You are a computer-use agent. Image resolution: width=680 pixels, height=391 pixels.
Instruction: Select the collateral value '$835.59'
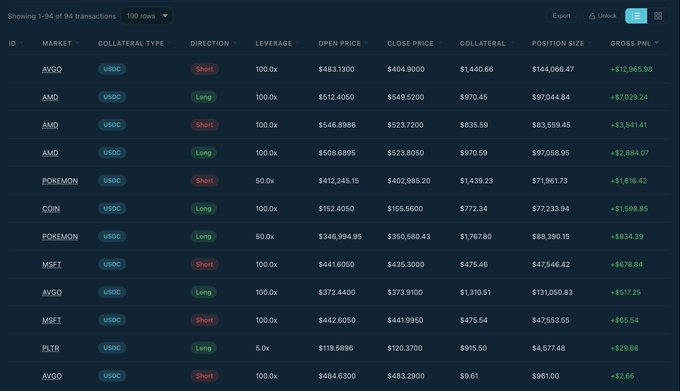click(x=474, y=125)
